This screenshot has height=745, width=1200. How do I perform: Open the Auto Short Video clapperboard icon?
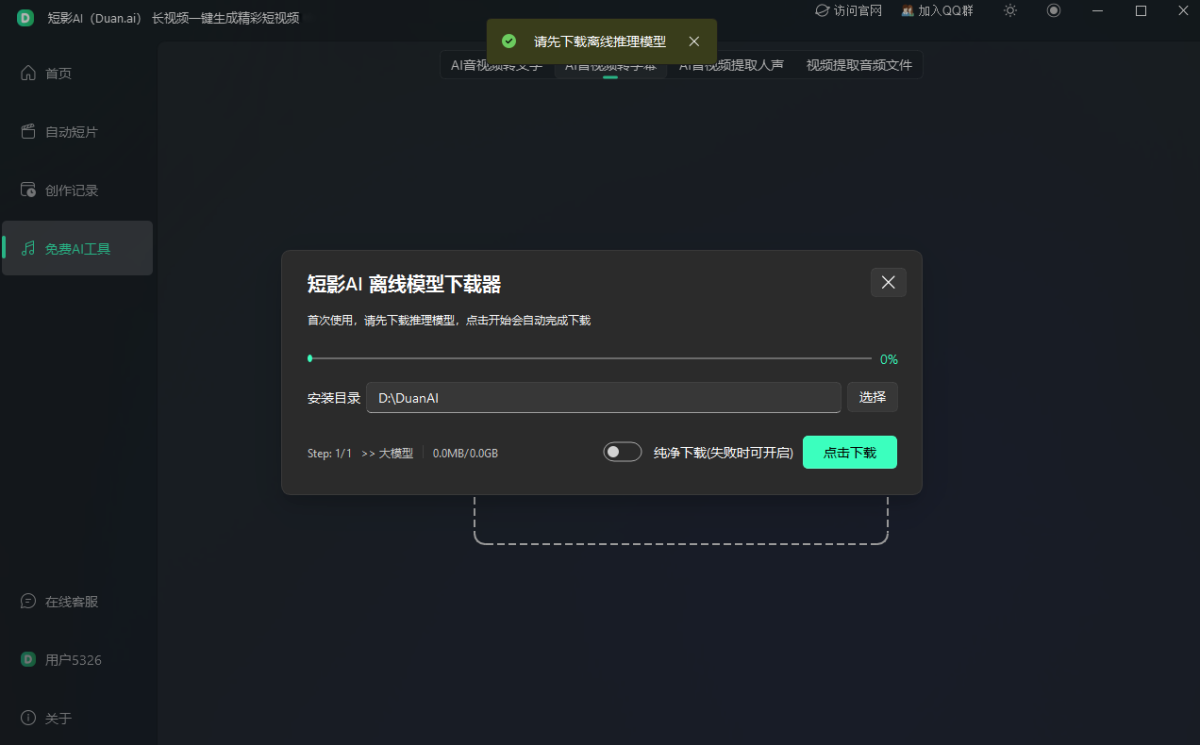[x=28, y=132]
